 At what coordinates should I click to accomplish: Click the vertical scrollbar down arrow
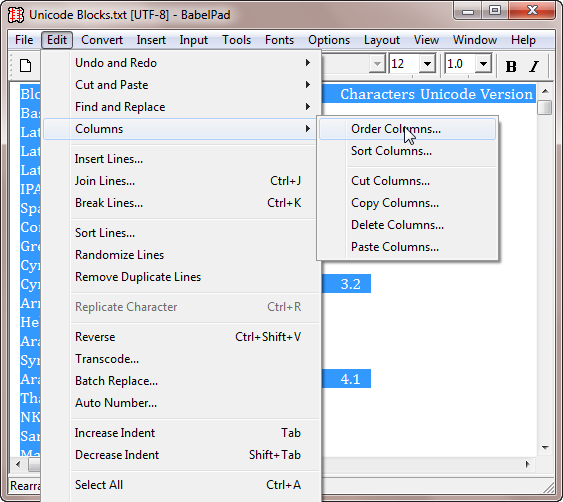tap(545, 447)
